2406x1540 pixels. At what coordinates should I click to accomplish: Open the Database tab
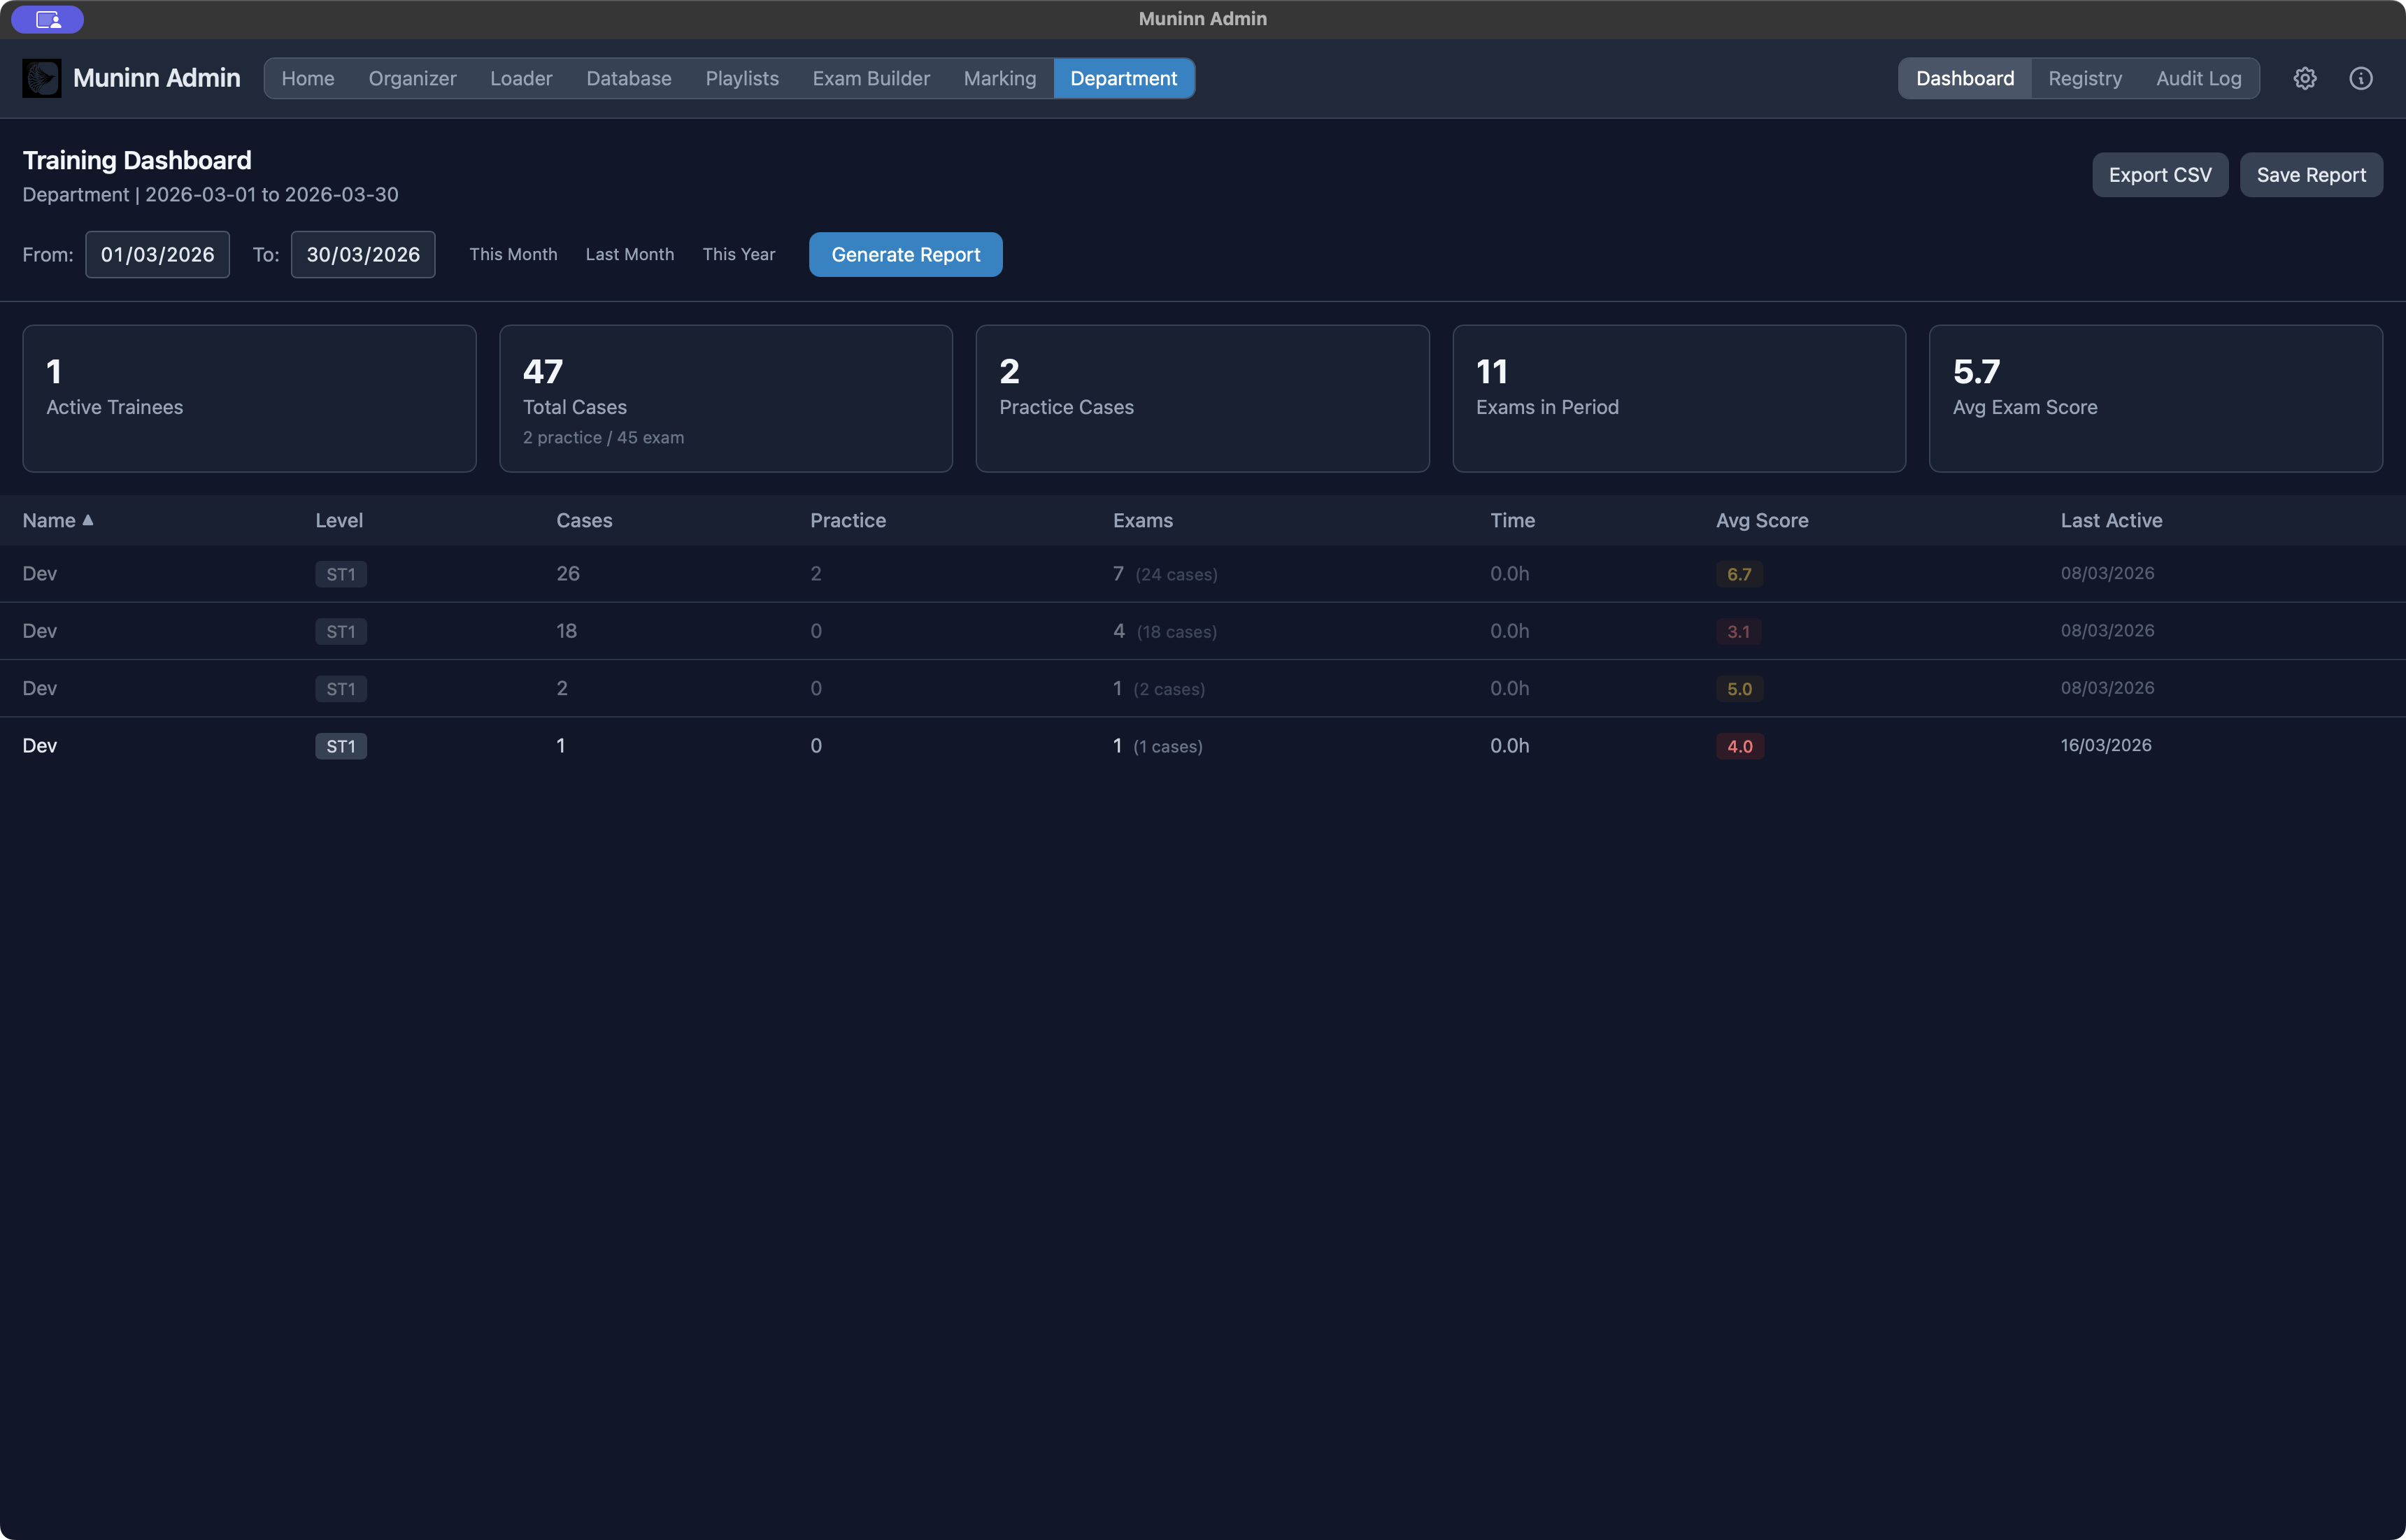pyautogui.click(x=629, y=78)
